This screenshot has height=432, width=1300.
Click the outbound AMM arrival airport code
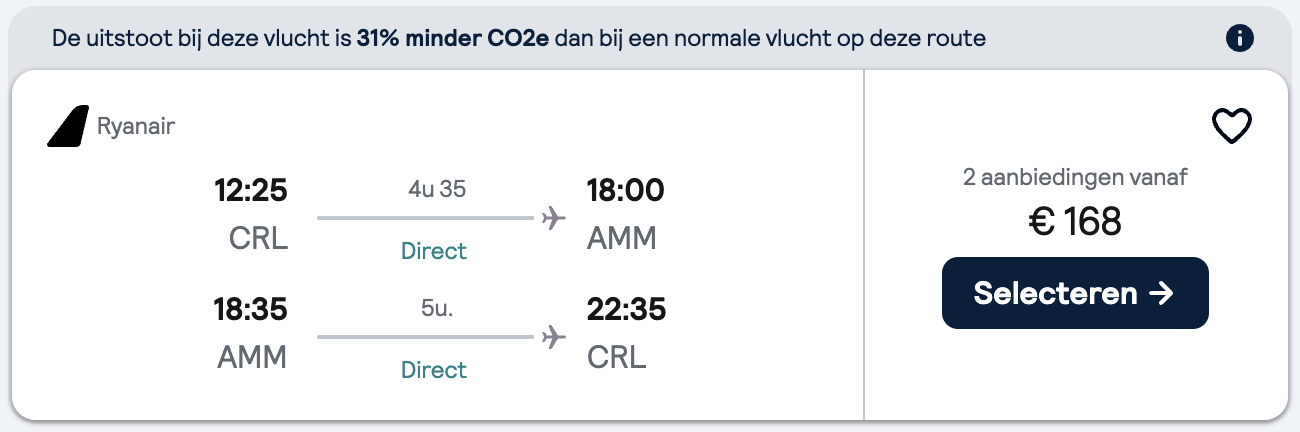tap(621, 238)
